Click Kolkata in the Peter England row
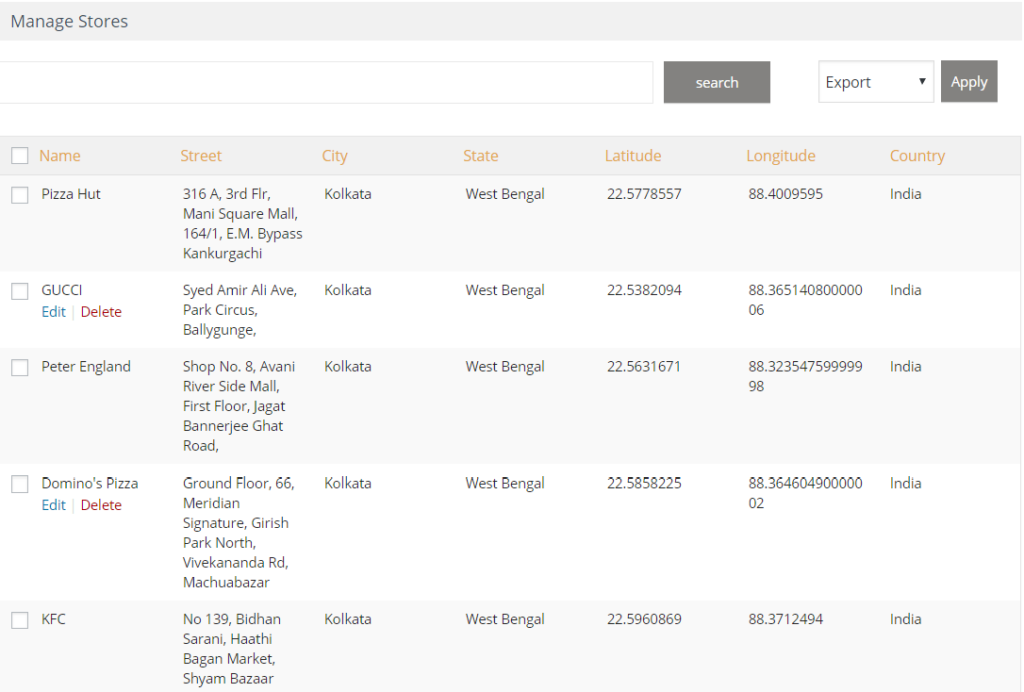This screenshot has height=692, width=1024. 347,366
